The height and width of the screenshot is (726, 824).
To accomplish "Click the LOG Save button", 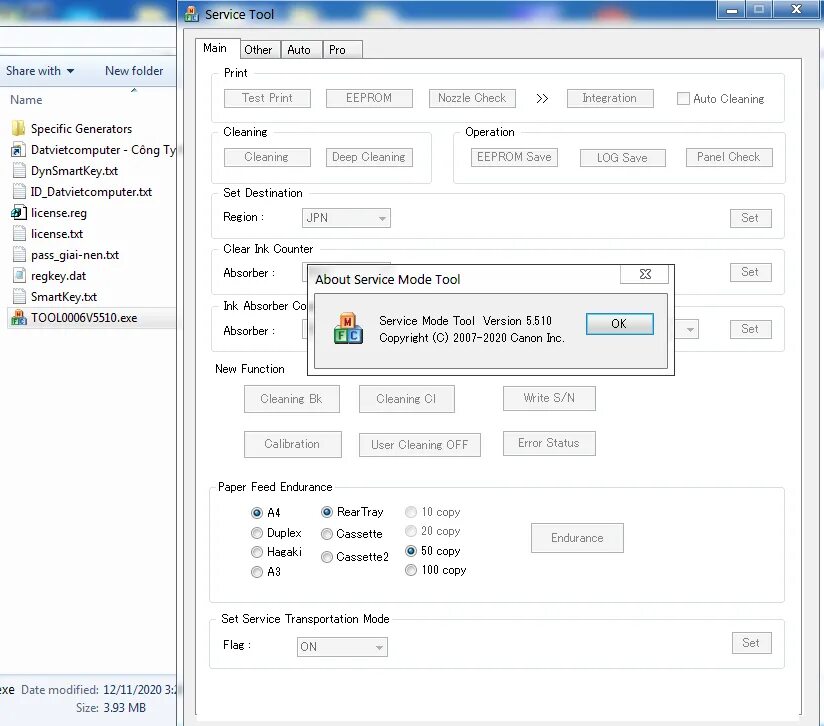I will click(x=622, y=158).
